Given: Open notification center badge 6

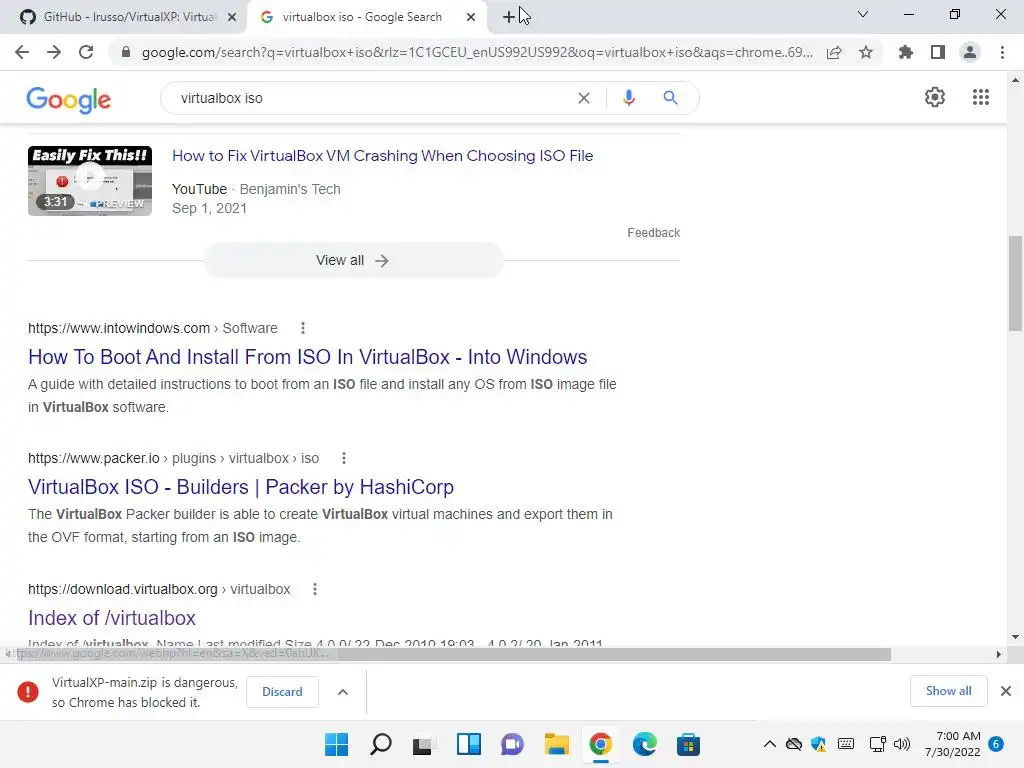Looking at the screenshot, I should tap(996, 744).
